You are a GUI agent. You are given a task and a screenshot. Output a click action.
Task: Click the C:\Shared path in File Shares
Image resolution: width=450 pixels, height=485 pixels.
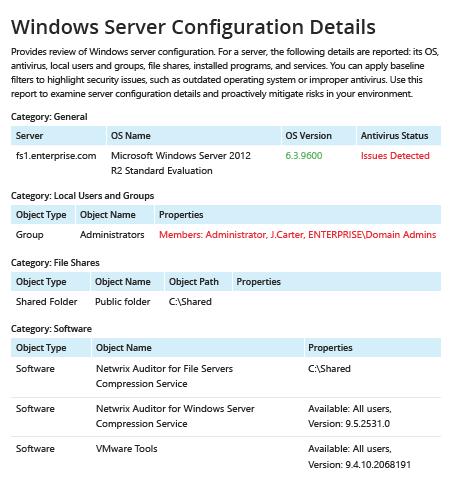coord(190,302)
